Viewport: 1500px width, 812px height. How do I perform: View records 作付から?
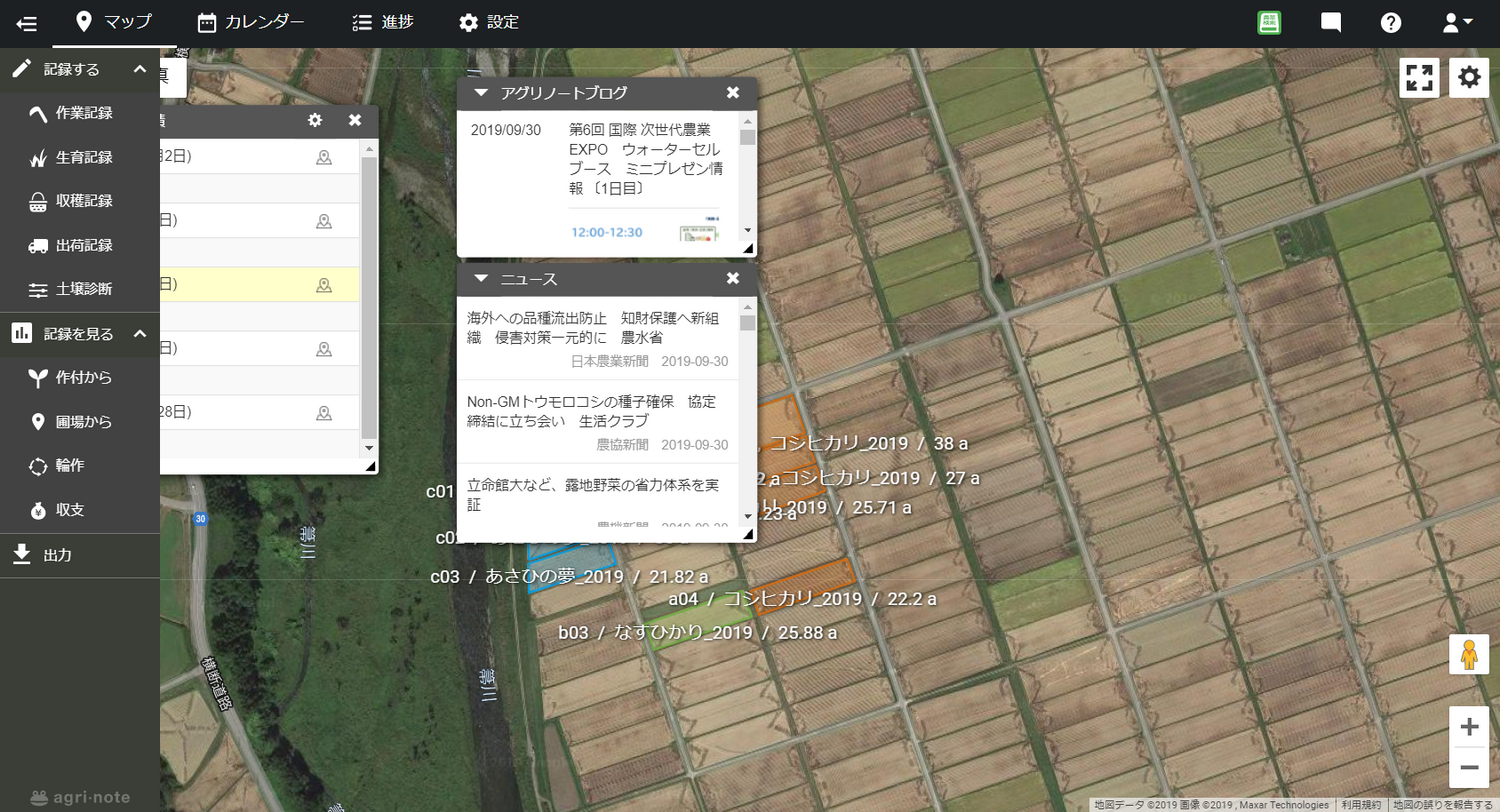coord(80,378)
